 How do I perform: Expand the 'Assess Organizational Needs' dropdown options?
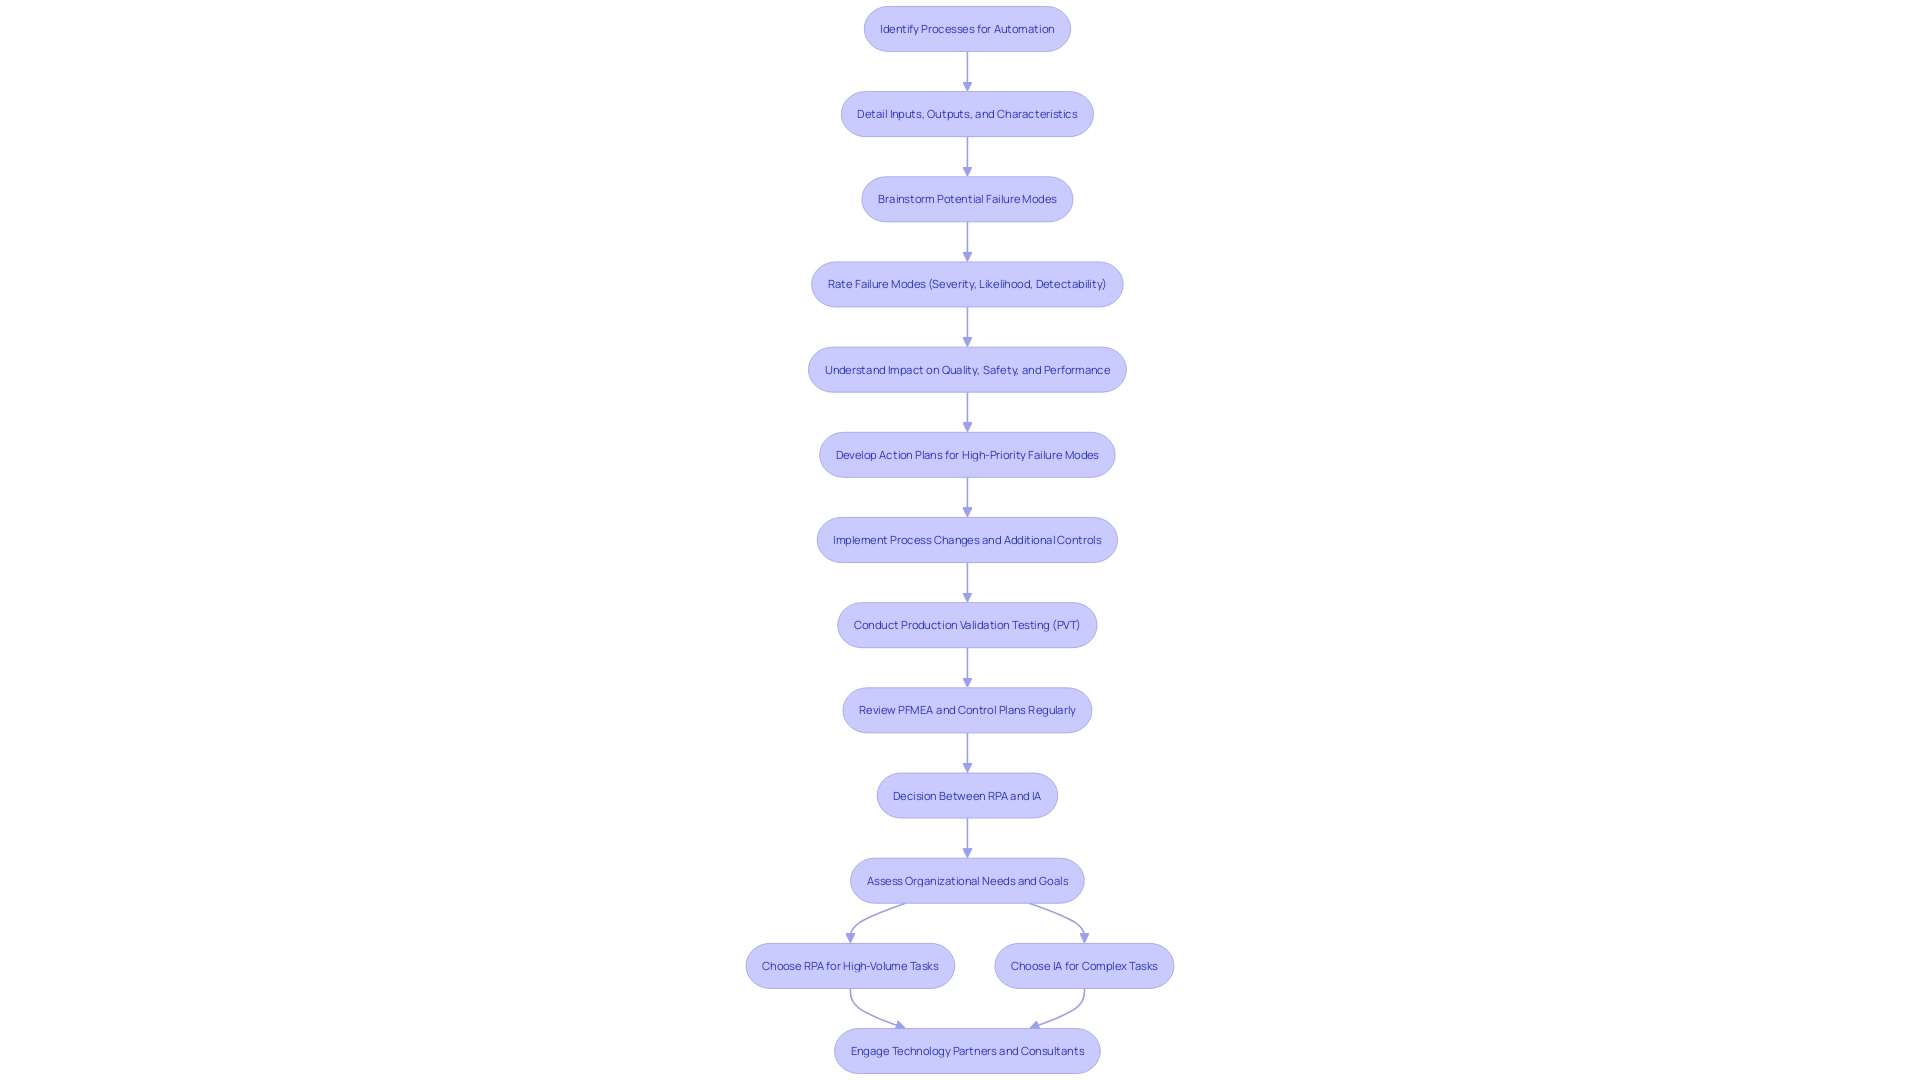(x=965, y=880)
